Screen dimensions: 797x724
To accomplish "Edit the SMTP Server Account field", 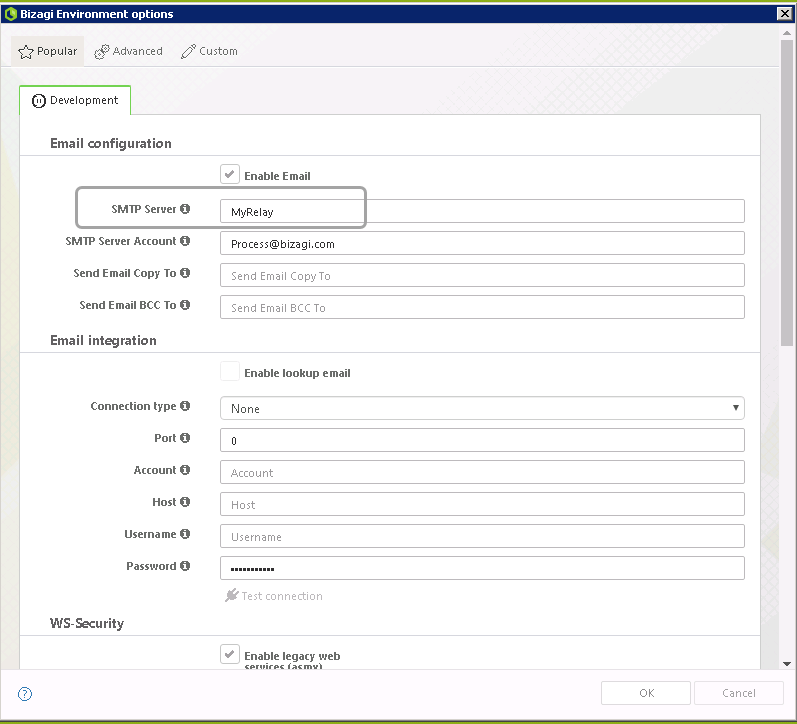I will [x=482, y=243].
